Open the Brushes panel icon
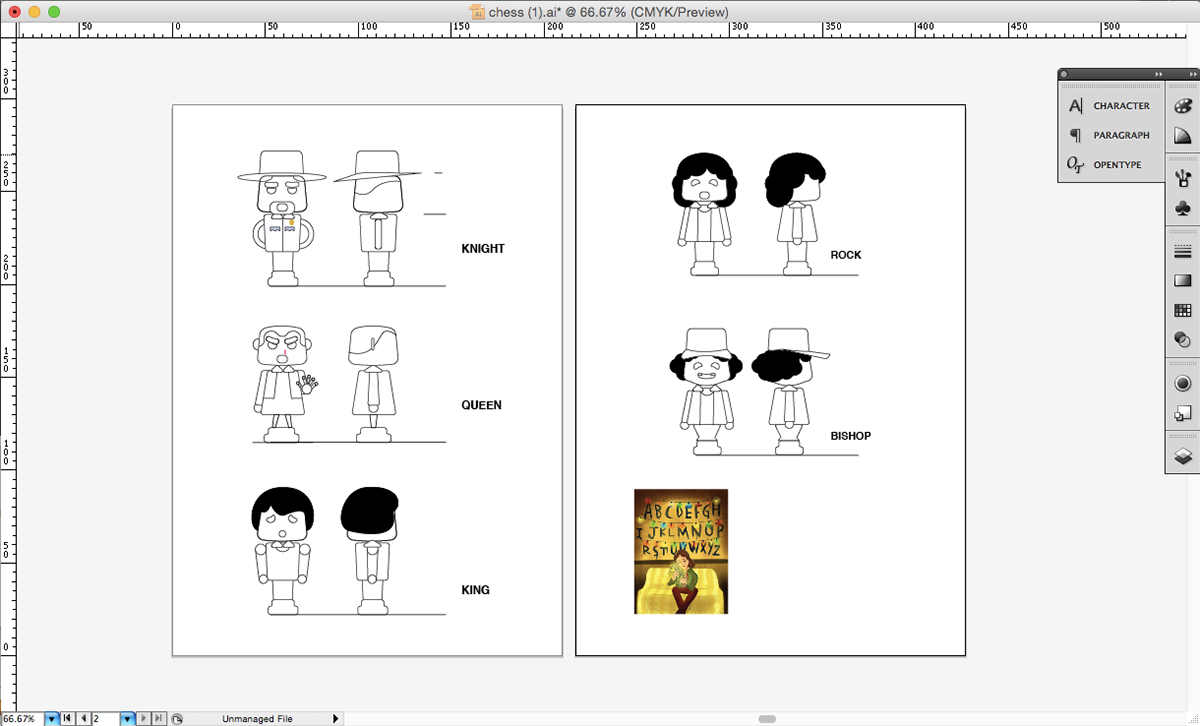 (x=1182, y=178)
